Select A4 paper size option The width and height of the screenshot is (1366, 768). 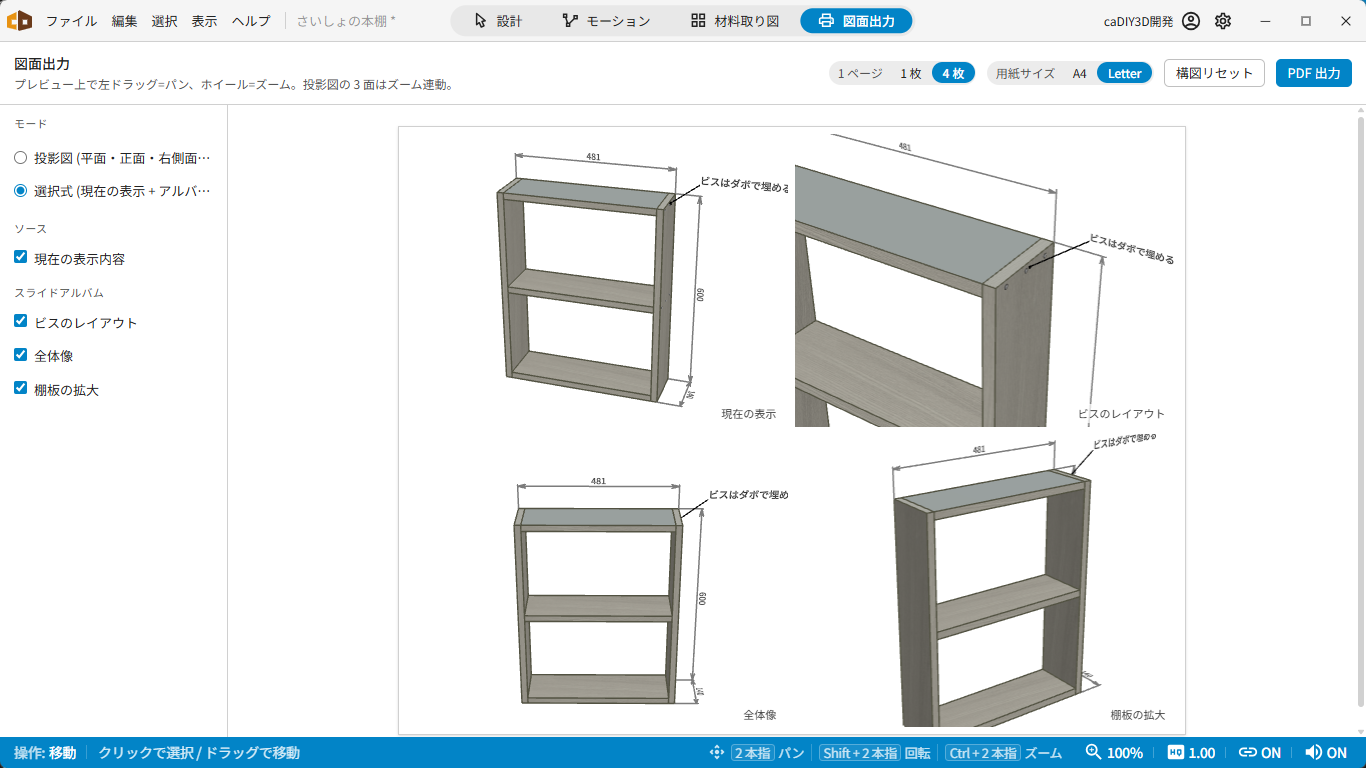tap(1080, 73)
